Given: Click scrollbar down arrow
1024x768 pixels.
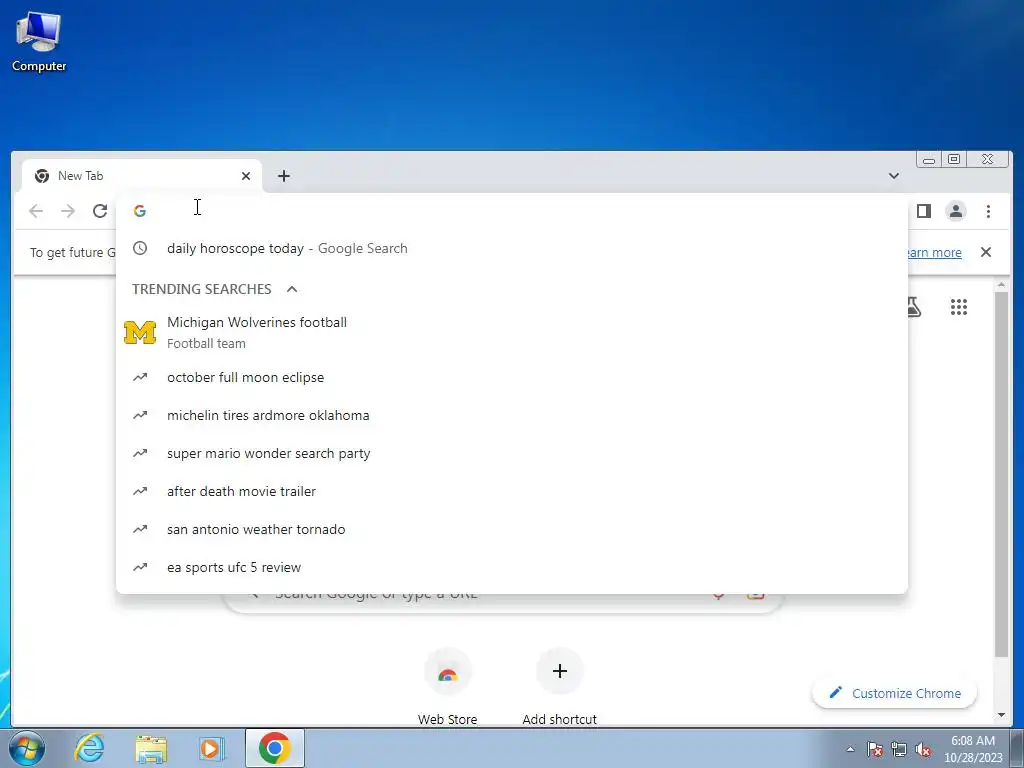Looking at the screenshot, I should tap(1001, 715).
